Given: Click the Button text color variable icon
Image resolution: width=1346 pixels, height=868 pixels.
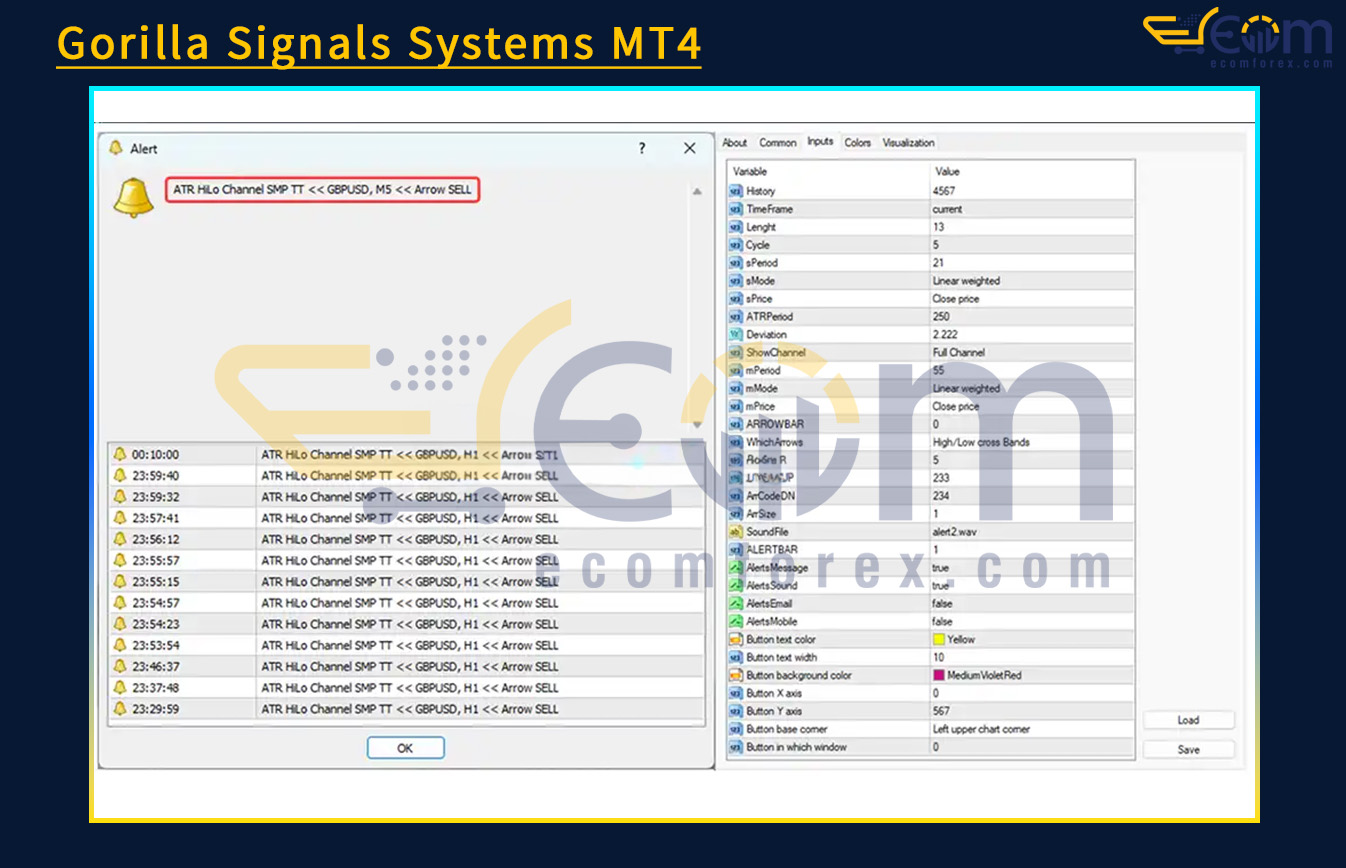Looking at the screenshot, I should pos(736,639).
